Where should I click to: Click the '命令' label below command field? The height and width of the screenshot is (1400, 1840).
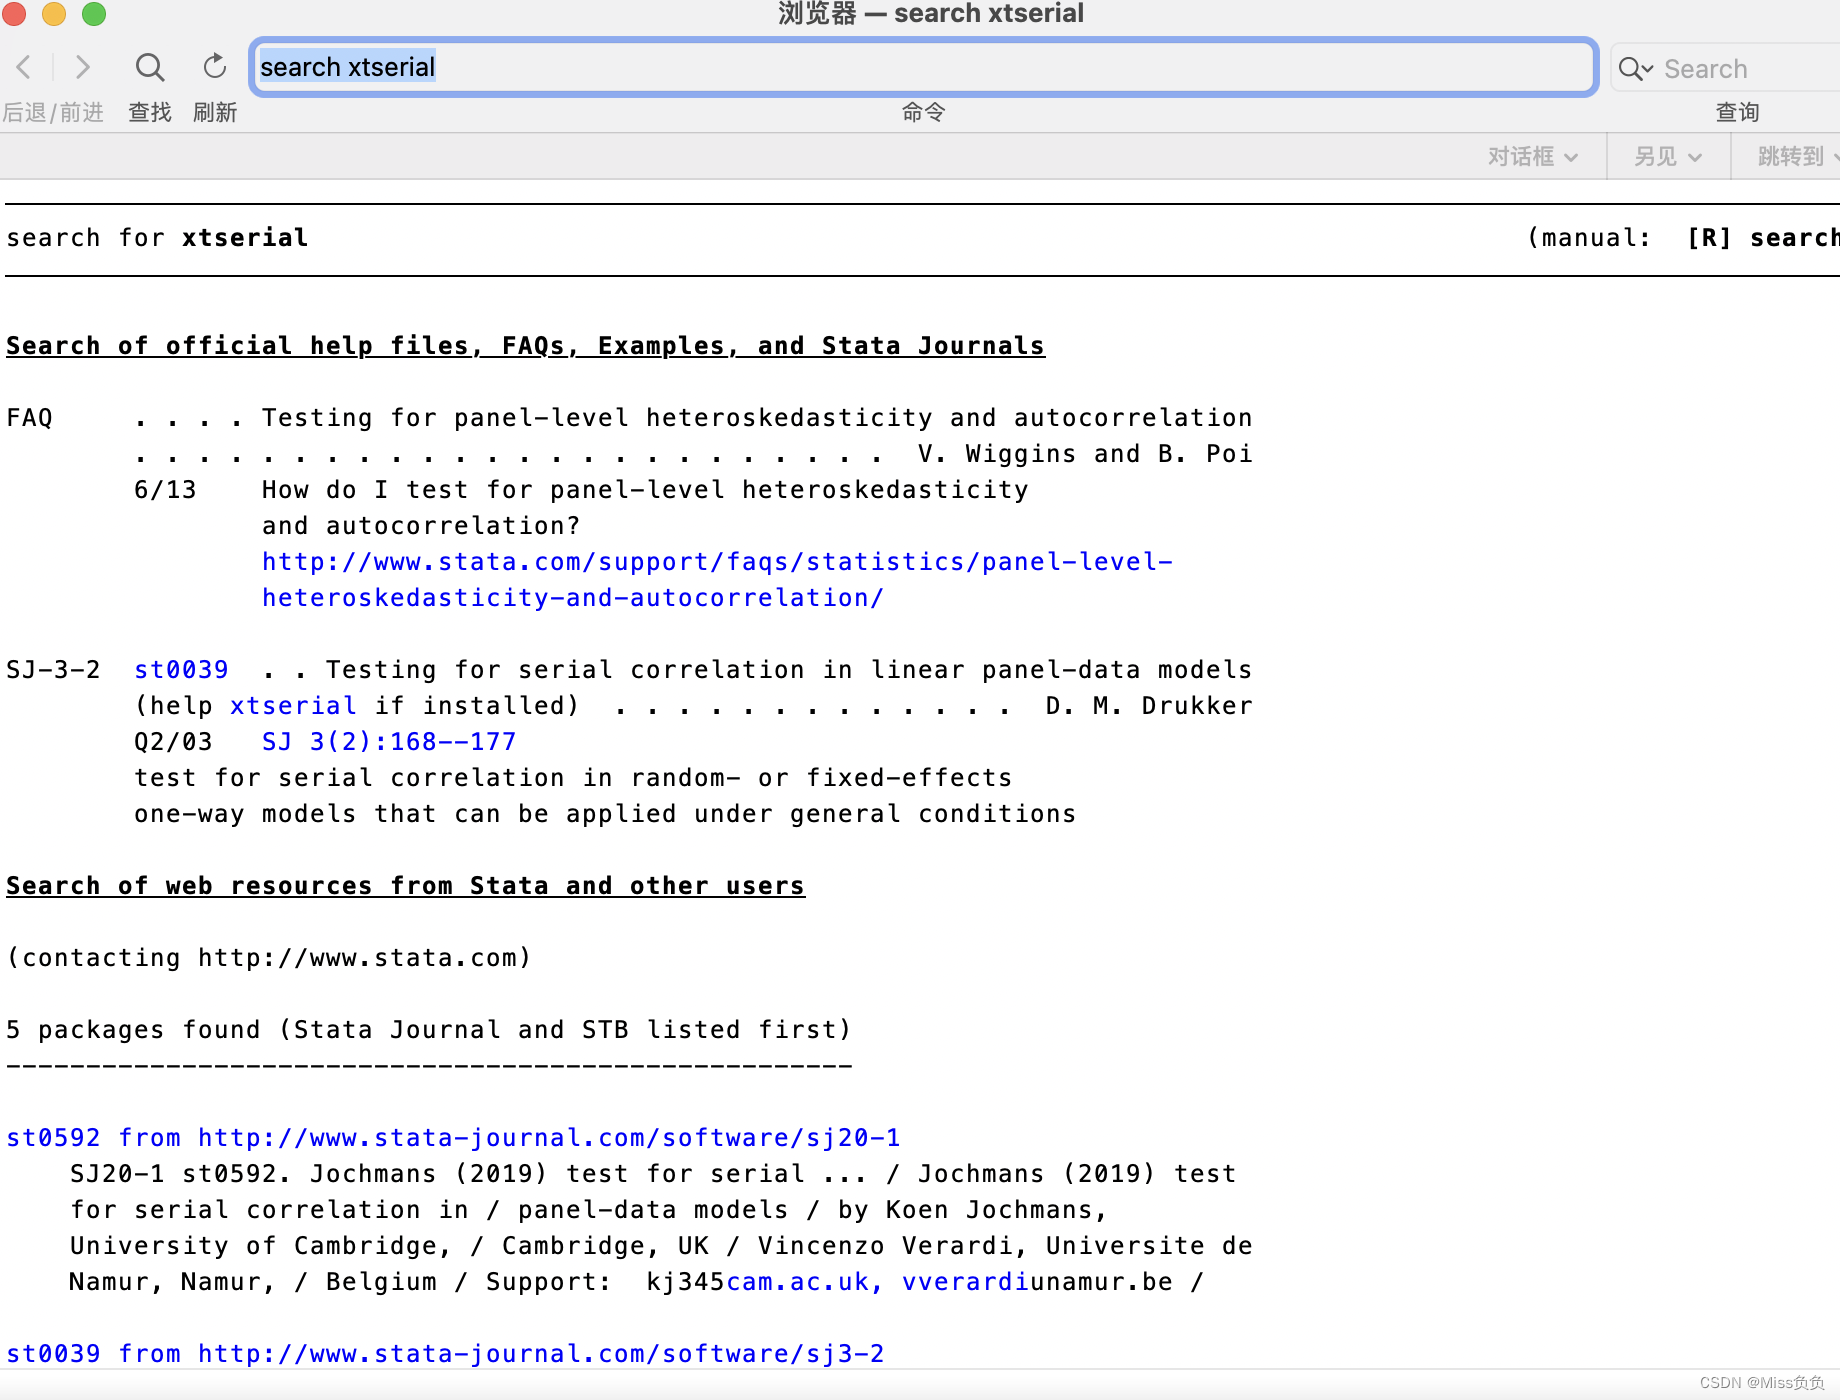[923, 112]
